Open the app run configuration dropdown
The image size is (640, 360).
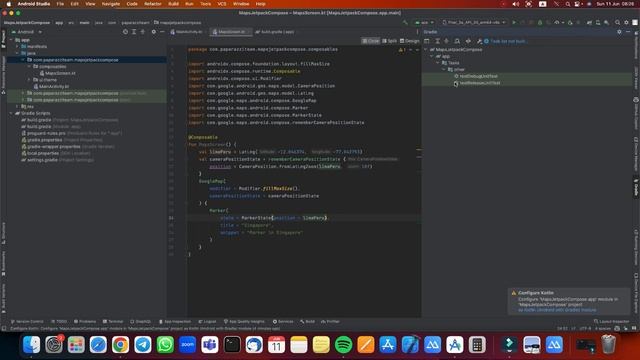[424, 22]
